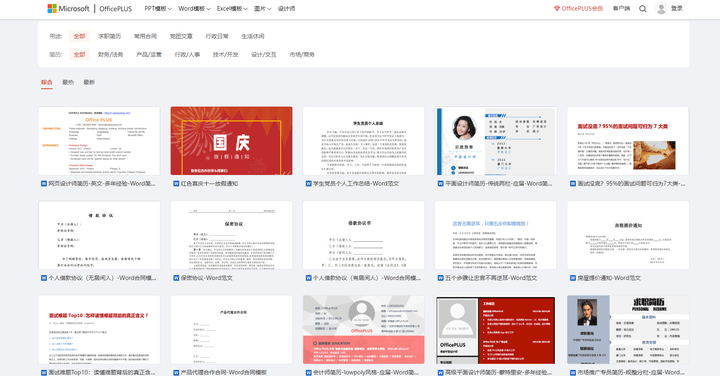Screen dimensions: 720x376
Task: Filter resumes by 财务/法务
Action: click(111, 55)
